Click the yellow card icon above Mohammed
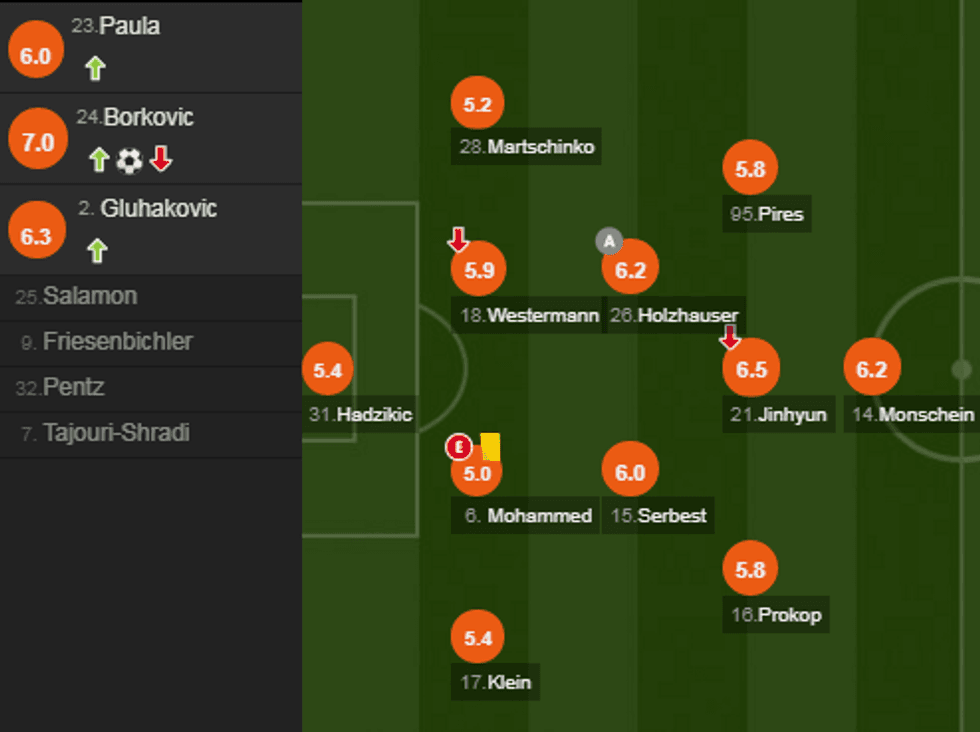The width and height of the screenshot is (980, 732). pos(490,446)
